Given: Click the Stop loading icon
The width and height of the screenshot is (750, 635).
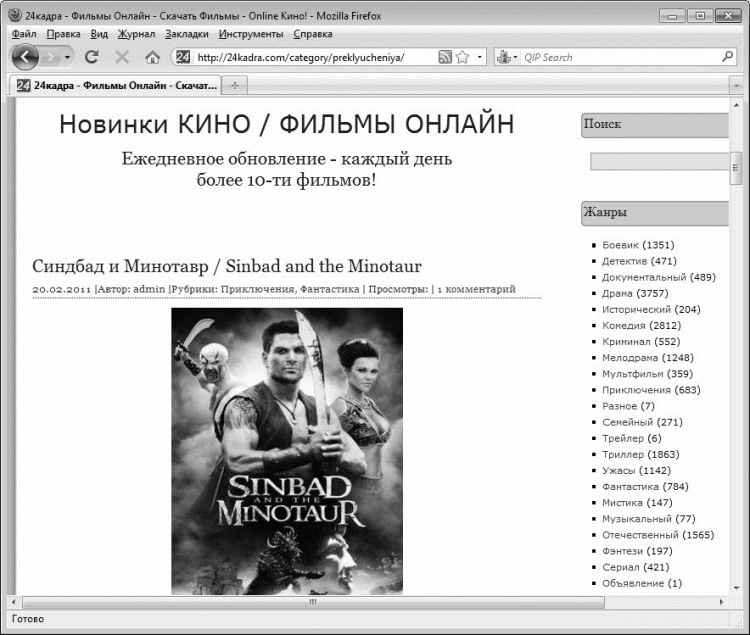Looking at the screenshot, I should pos(122,57).
